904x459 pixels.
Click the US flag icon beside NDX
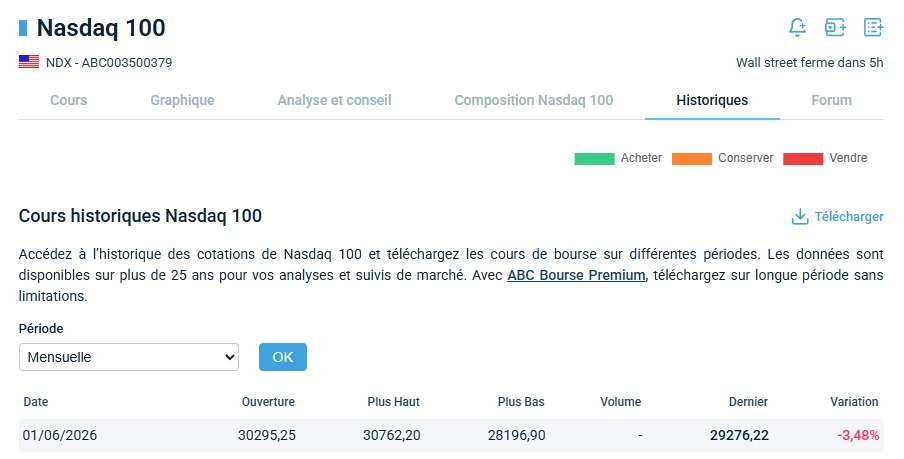coord(29,62)
